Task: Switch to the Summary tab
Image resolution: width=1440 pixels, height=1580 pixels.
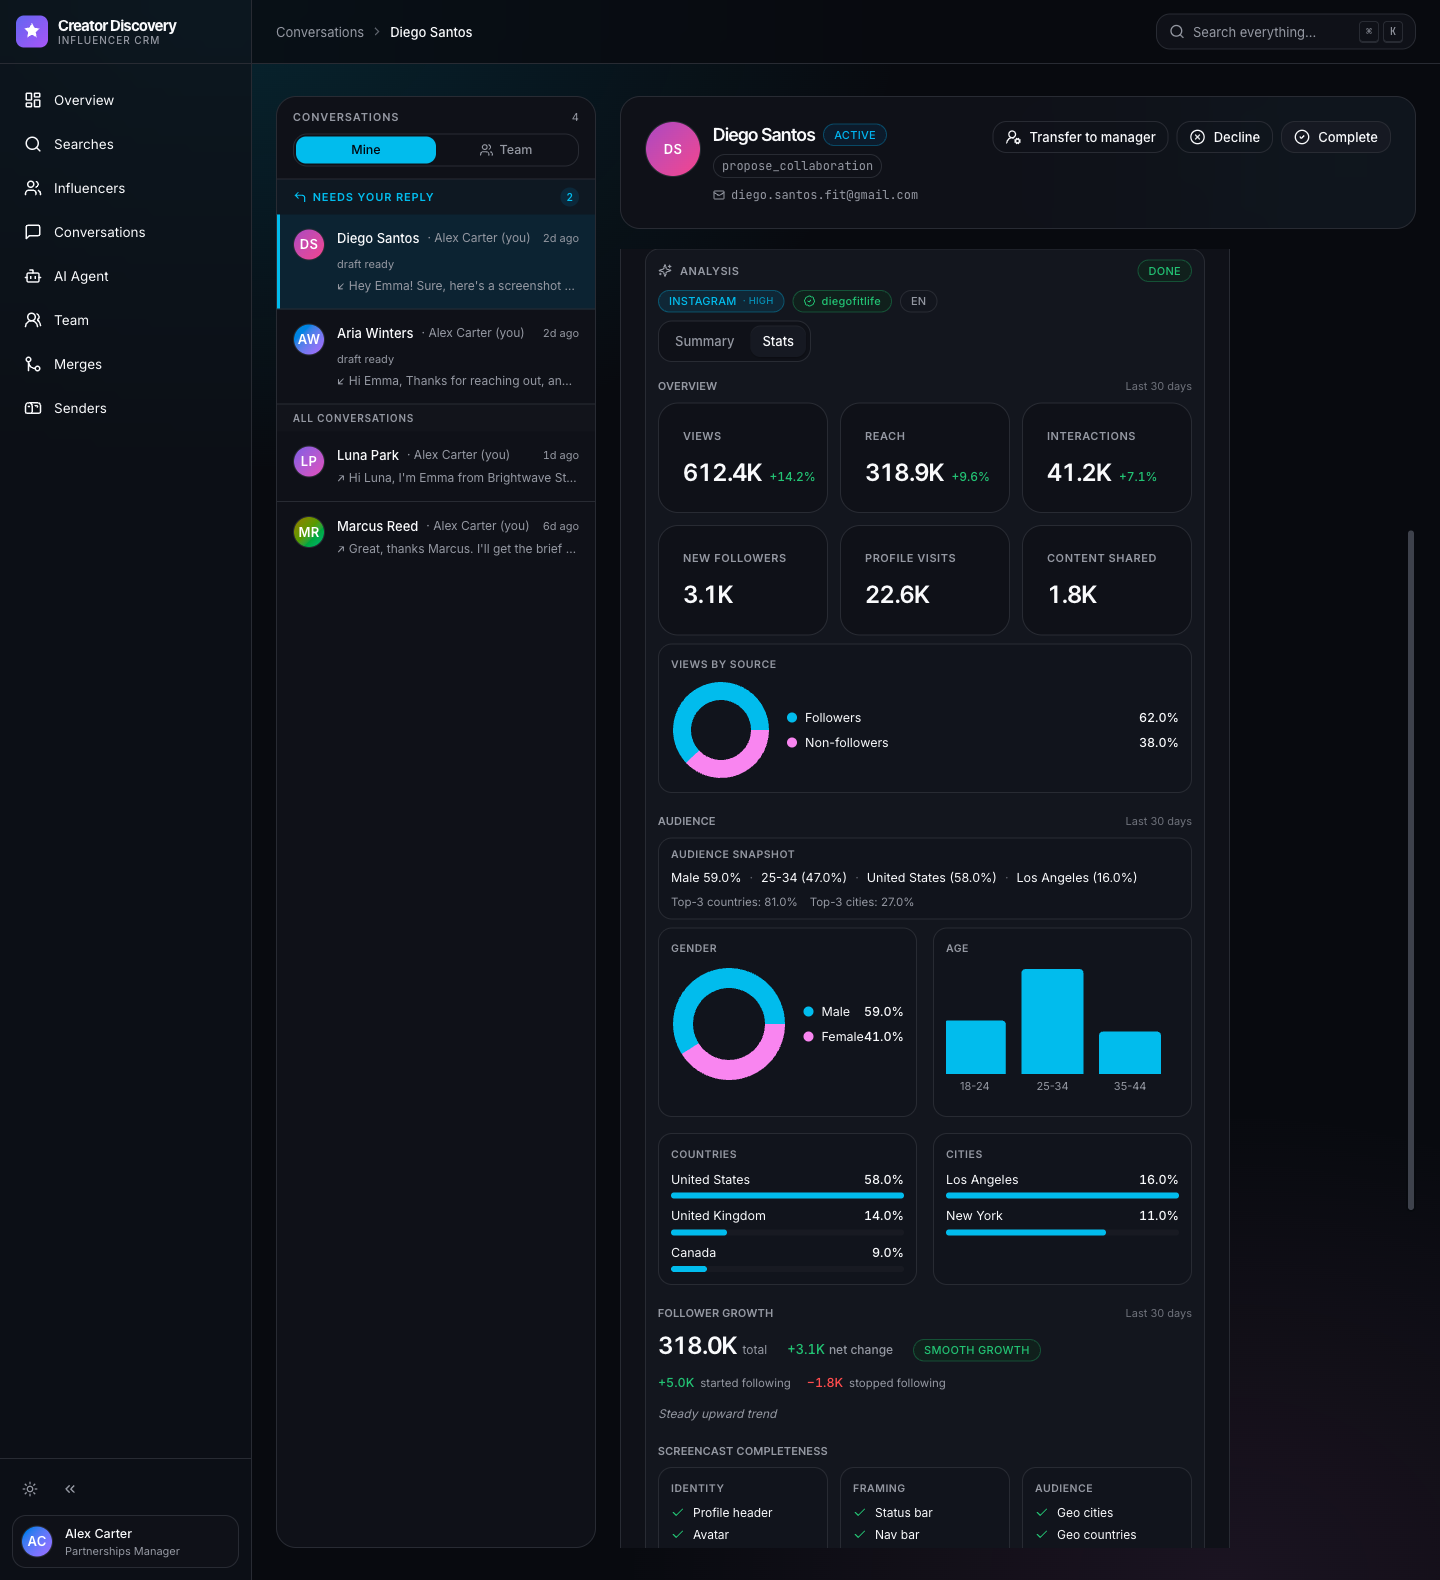Action: pyautogui.click(x=704, y=341)
